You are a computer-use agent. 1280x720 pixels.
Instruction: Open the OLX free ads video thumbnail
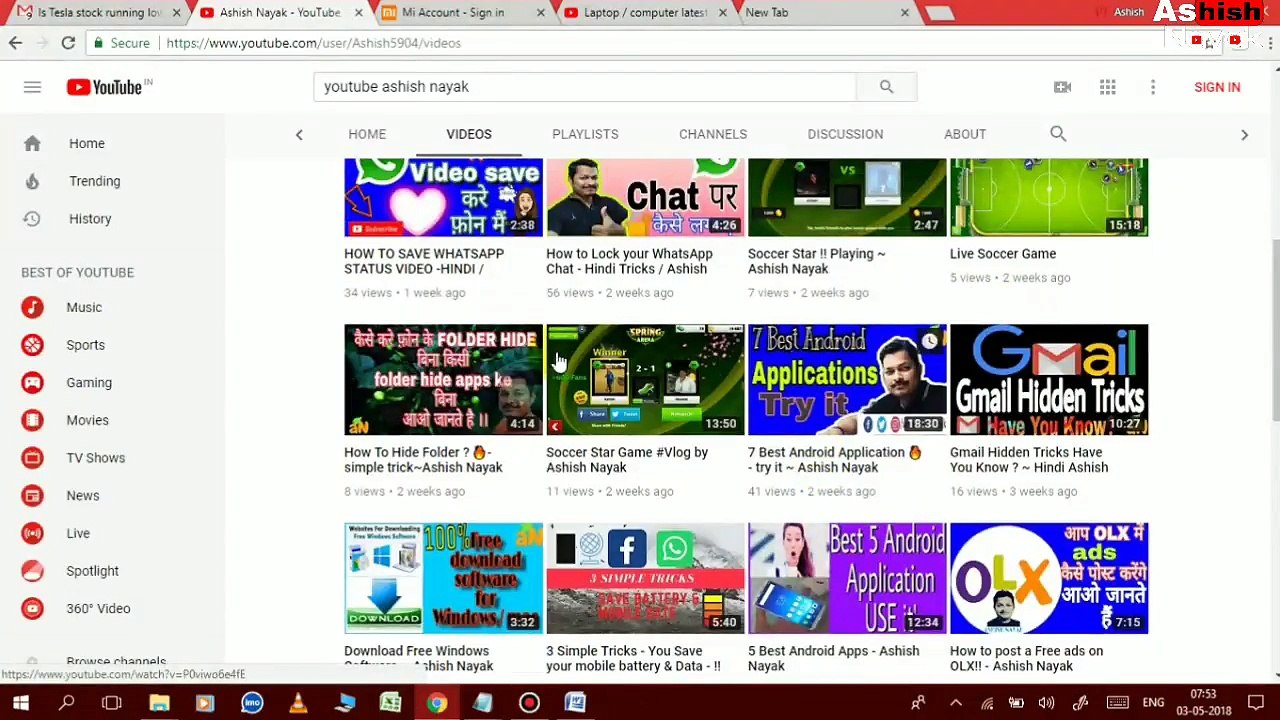(x=1049, y=578)
